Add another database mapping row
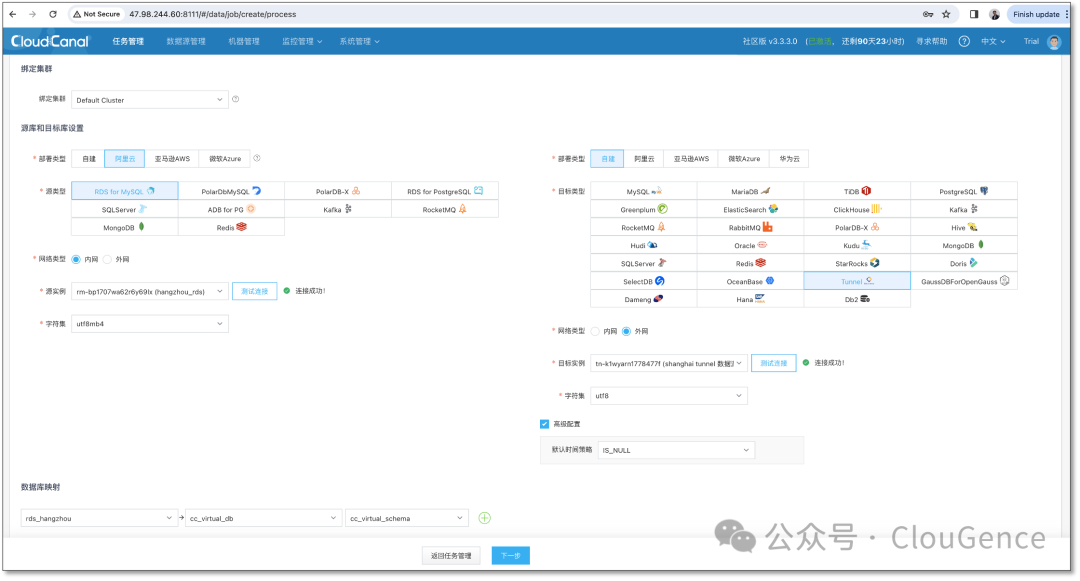 pos(485,518)
